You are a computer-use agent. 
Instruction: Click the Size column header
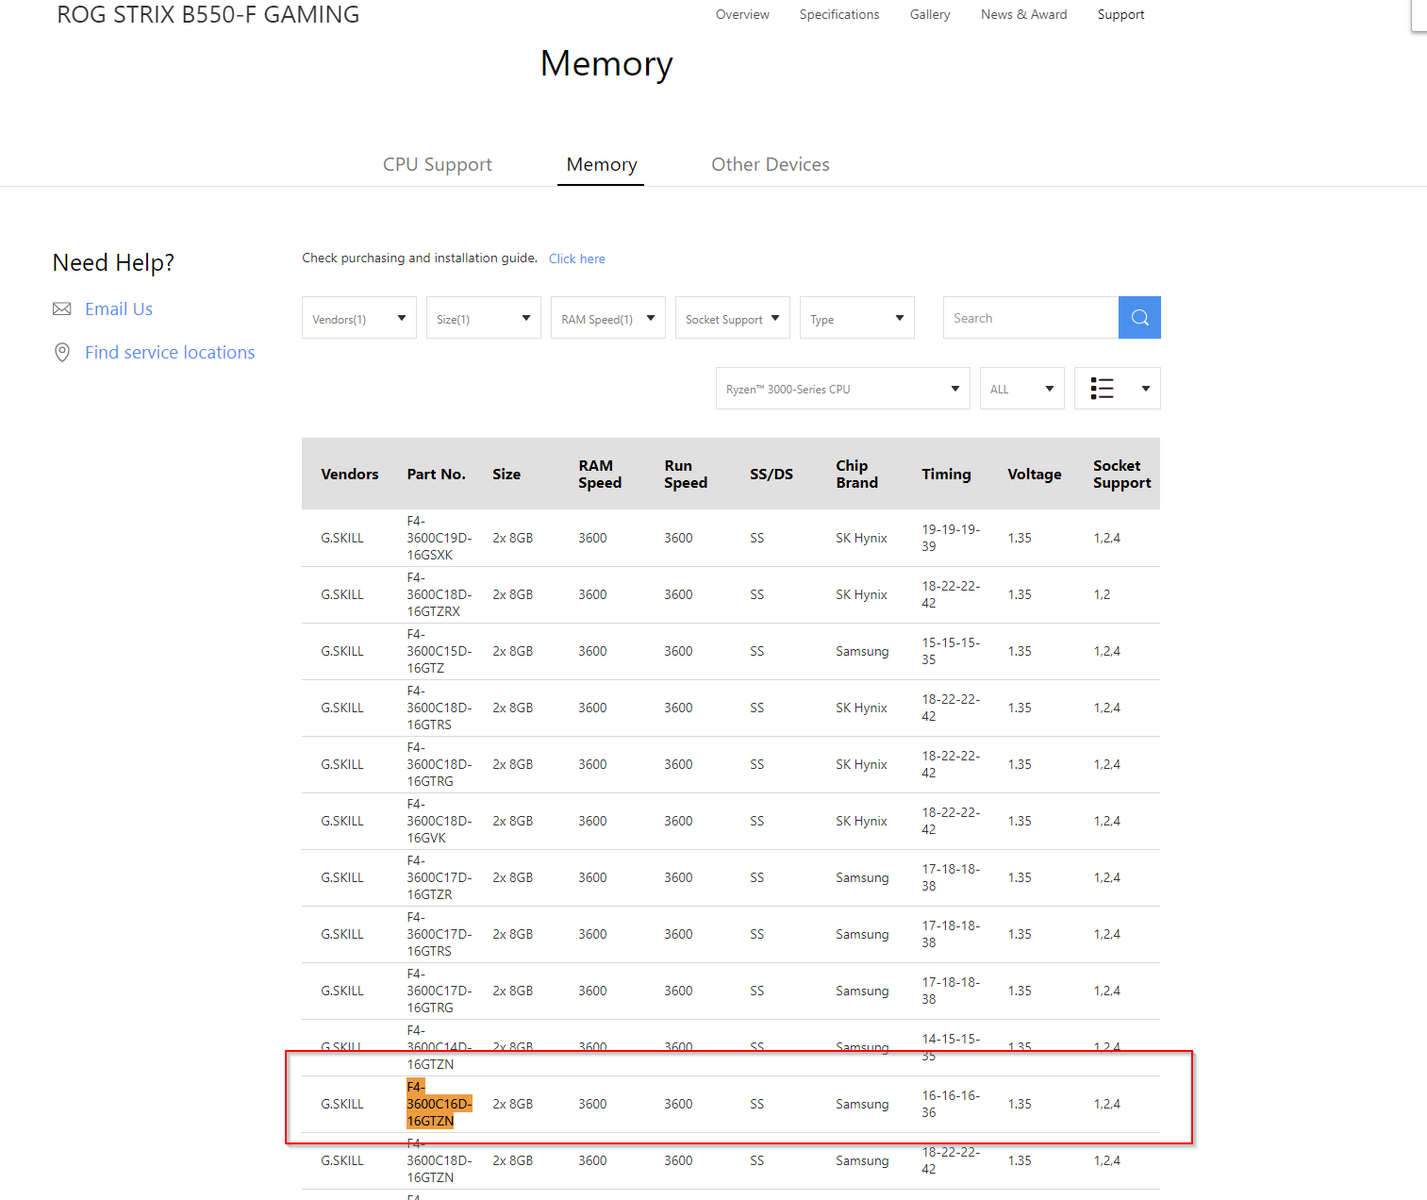(x=506, y=474)
